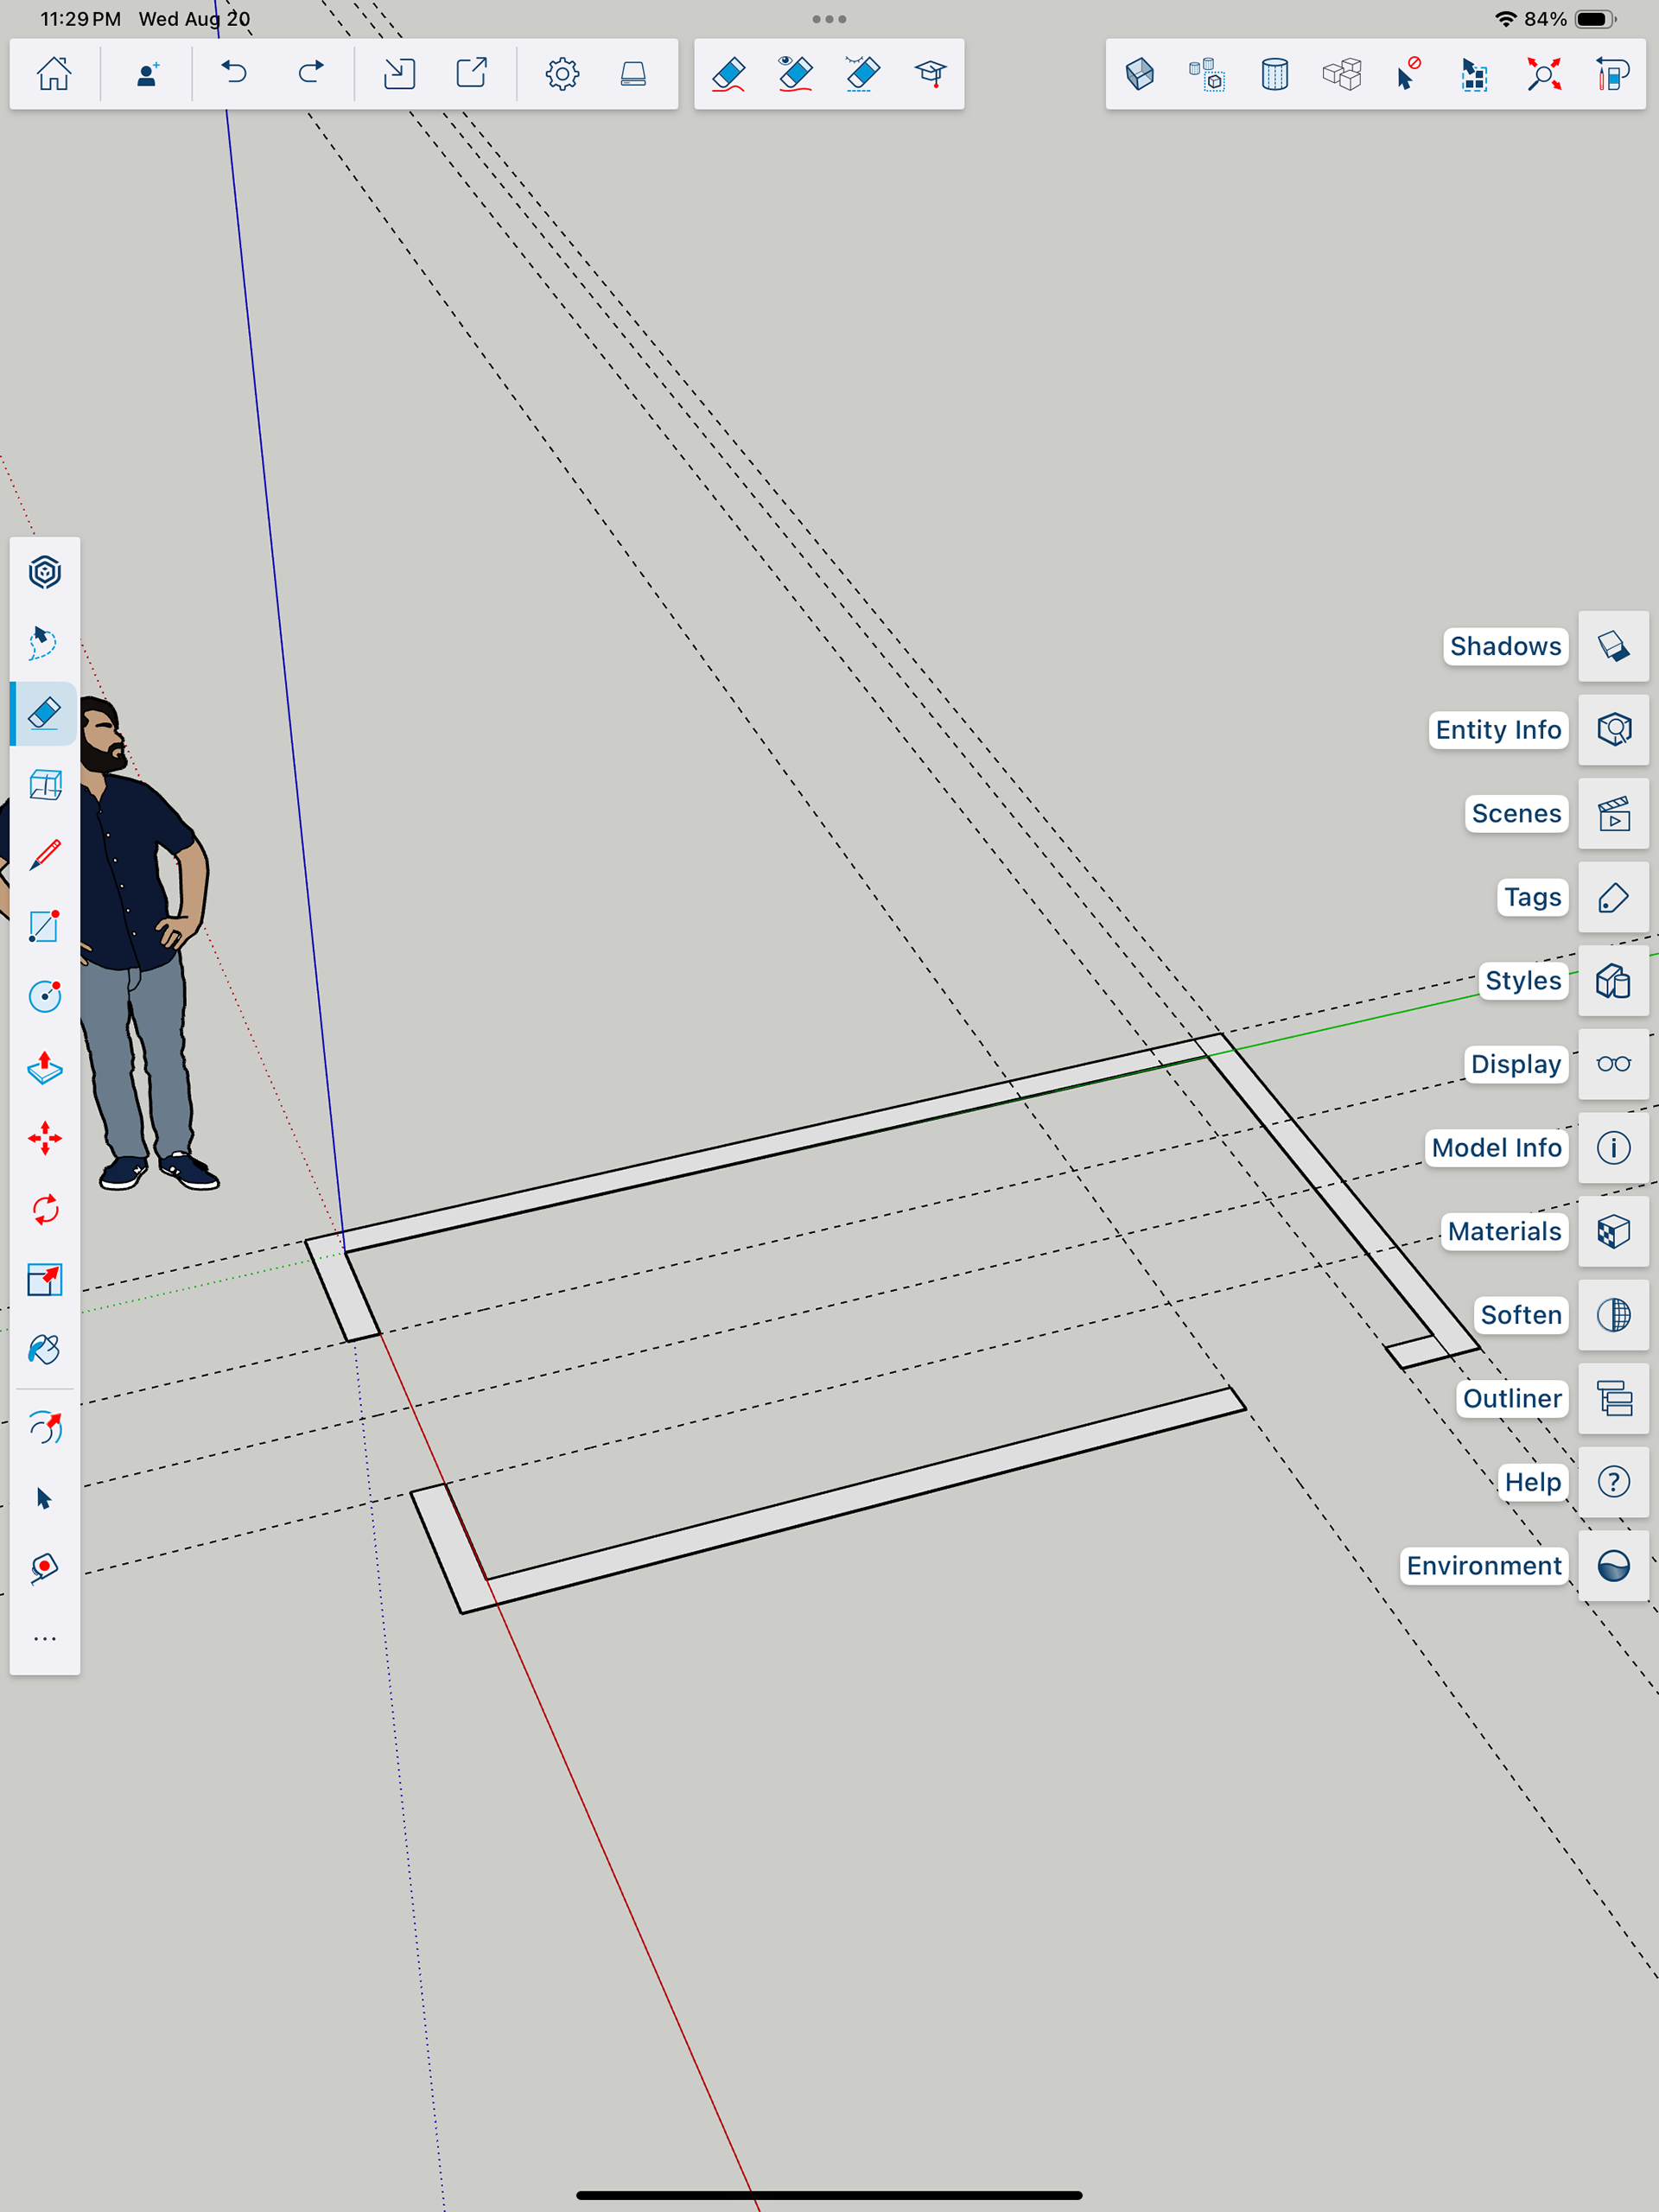Open the Styles panel

(1613, 981)
